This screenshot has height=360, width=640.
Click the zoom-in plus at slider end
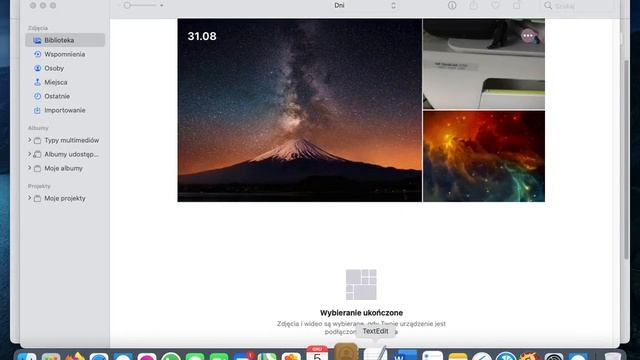(x=162, y=5)
